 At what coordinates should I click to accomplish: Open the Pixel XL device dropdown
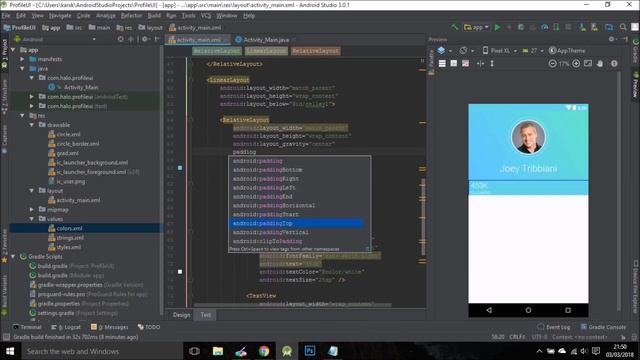(x=500, y=51)
